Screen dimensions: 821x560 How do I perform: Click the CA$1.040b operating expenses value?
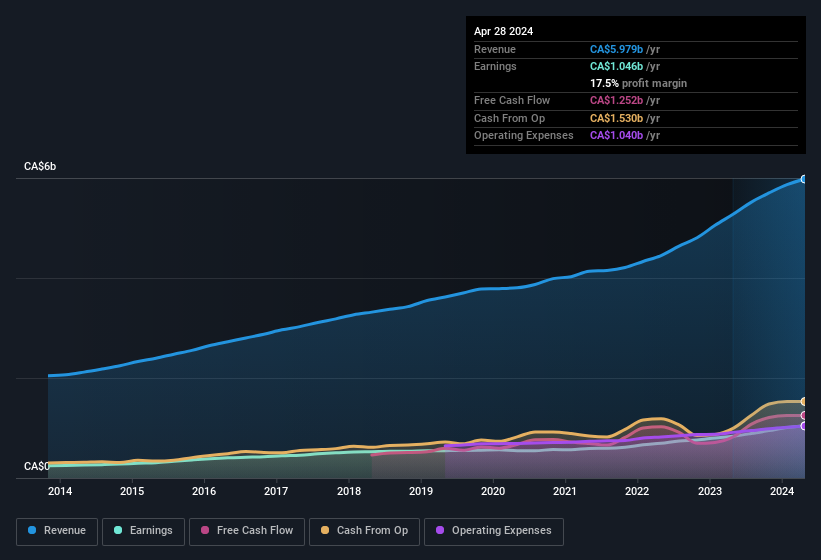pos(616,136)
